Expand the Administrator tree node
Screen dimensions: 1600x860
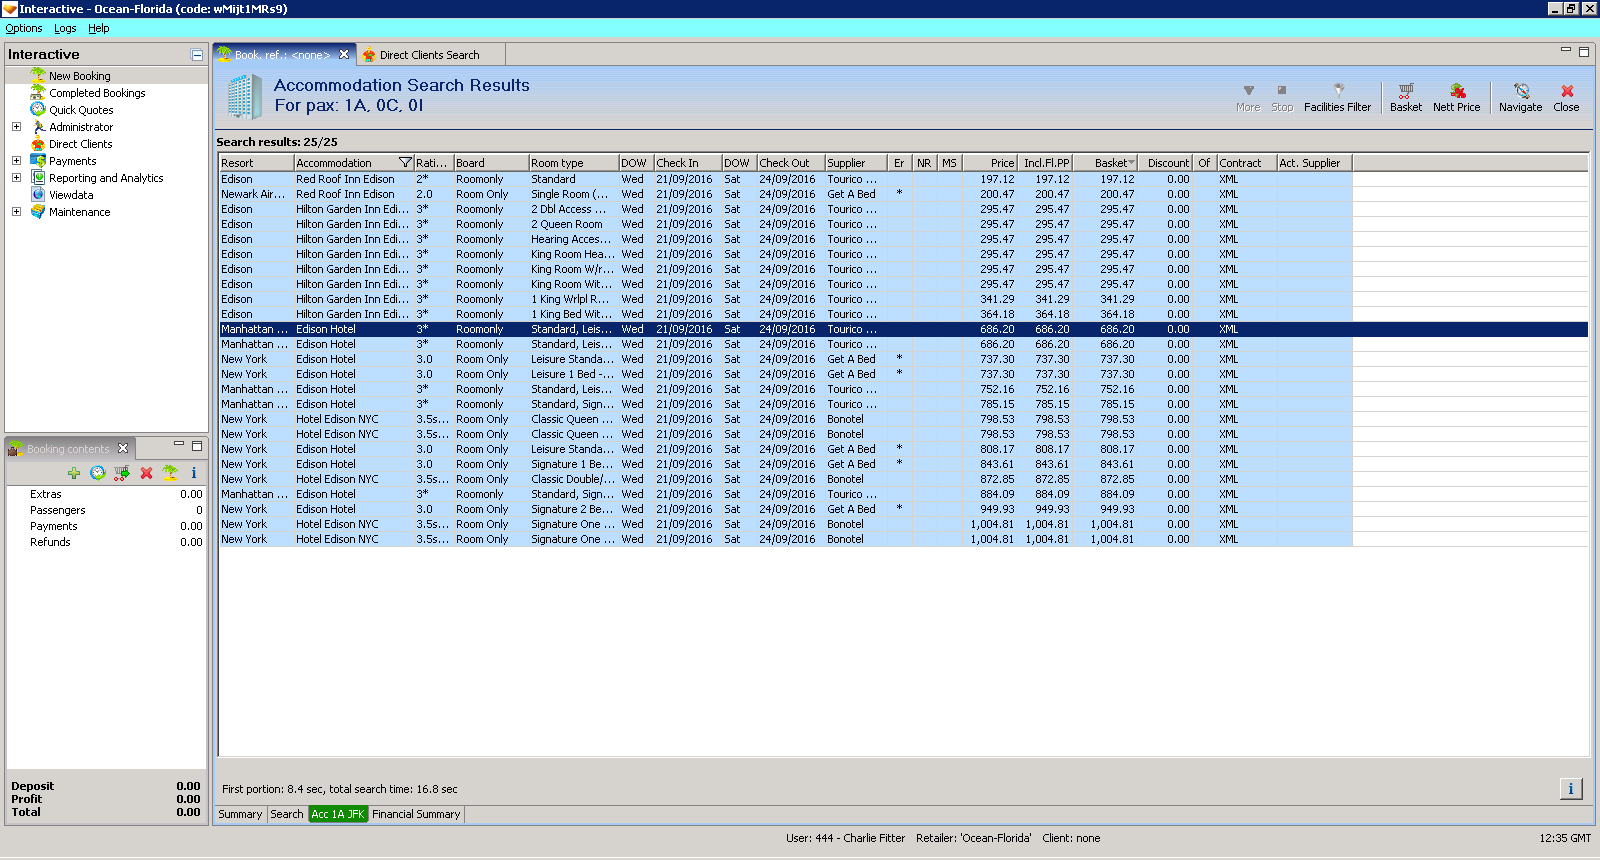pyautogui.click(x=16, y=127)
